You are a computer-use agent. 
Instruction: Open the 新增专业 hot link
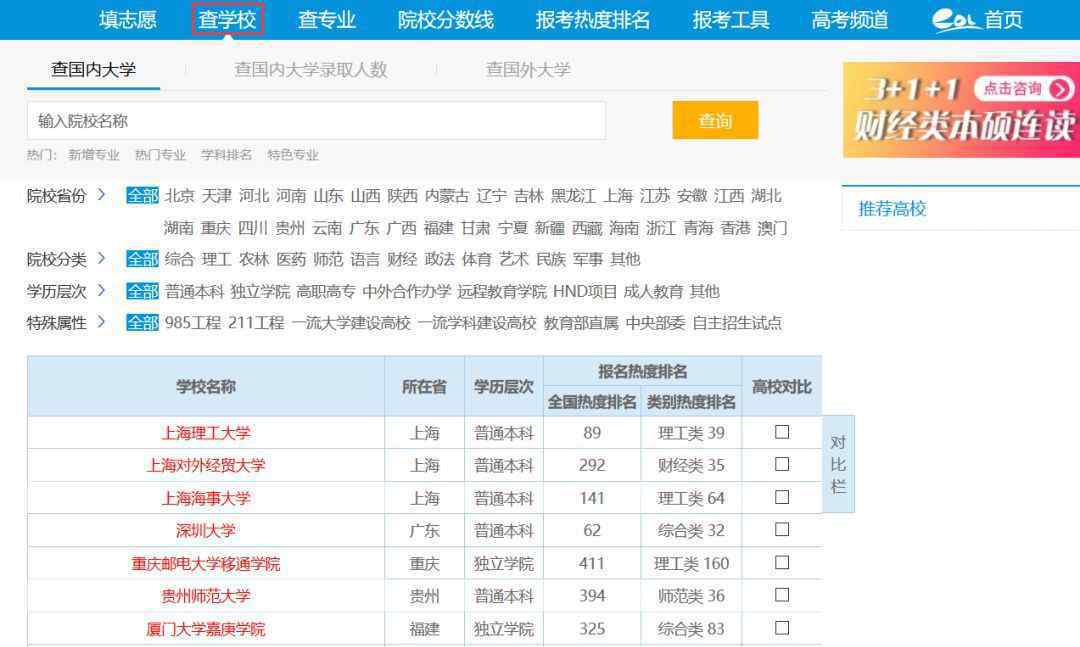click(x=94, y=155)
